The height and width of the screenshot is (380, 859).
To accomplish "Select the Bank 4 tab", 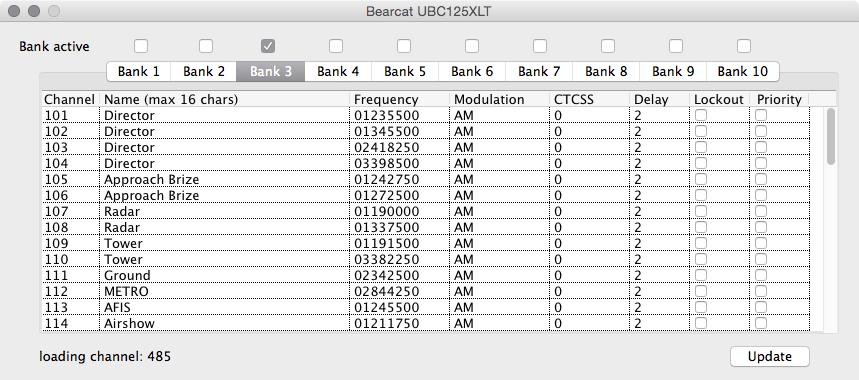I will tap(338, 71).
